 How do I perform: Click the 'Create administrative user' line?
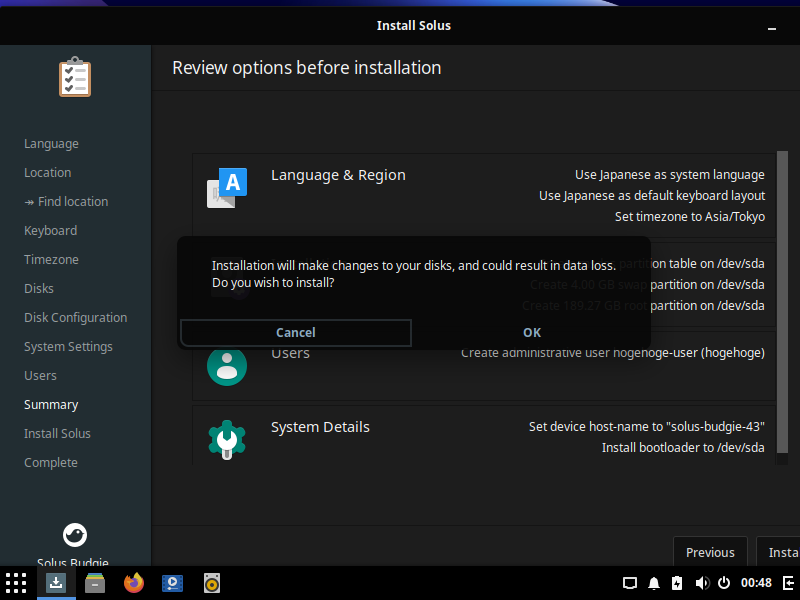pyautogui.click(x=613, y=353)
